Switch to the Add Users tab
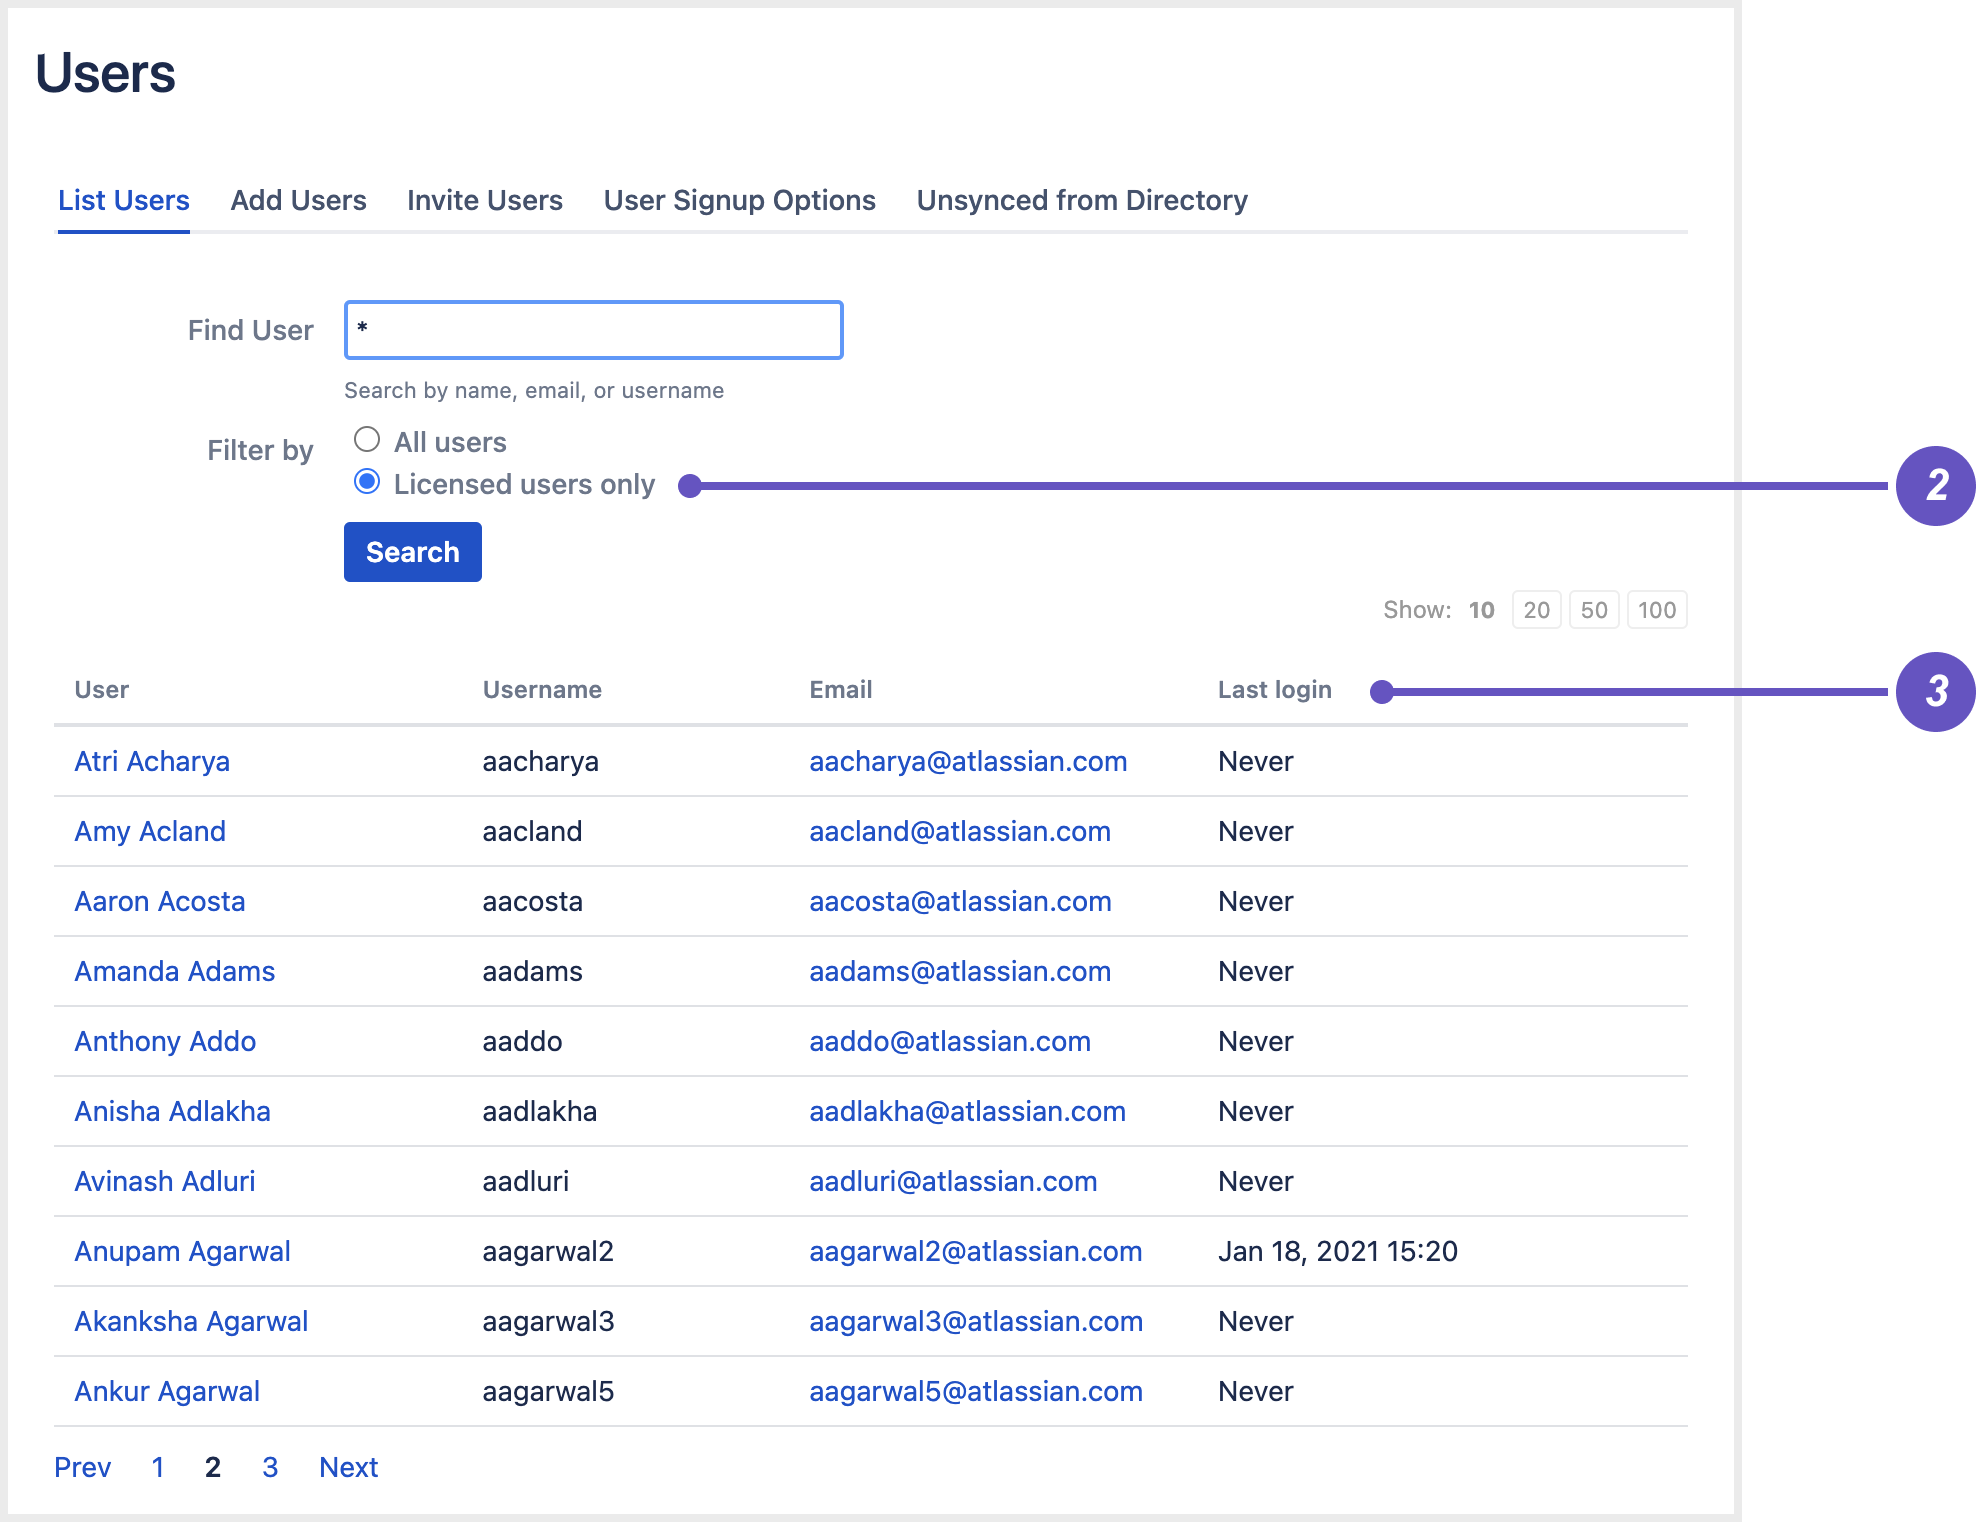This screenshot has height=1522, width=1976. click(297, 200)
